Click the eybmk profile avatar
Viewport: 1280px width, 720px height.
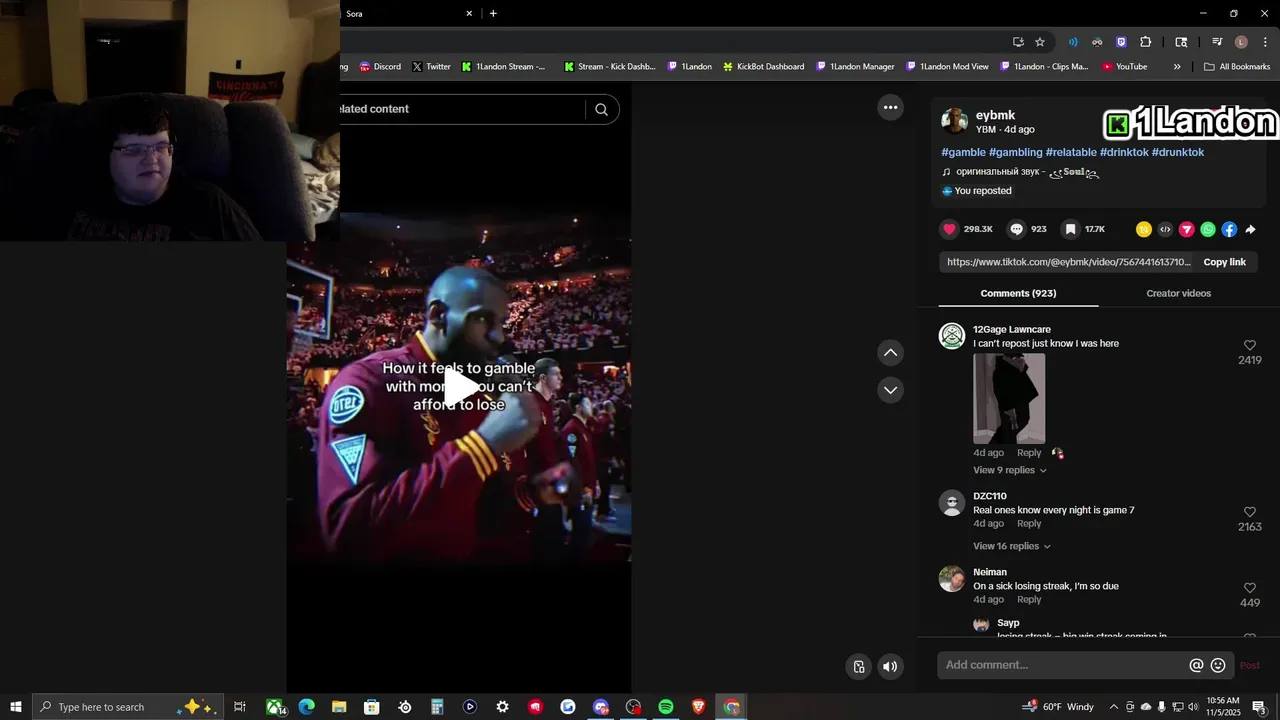[x=954, y=121]
